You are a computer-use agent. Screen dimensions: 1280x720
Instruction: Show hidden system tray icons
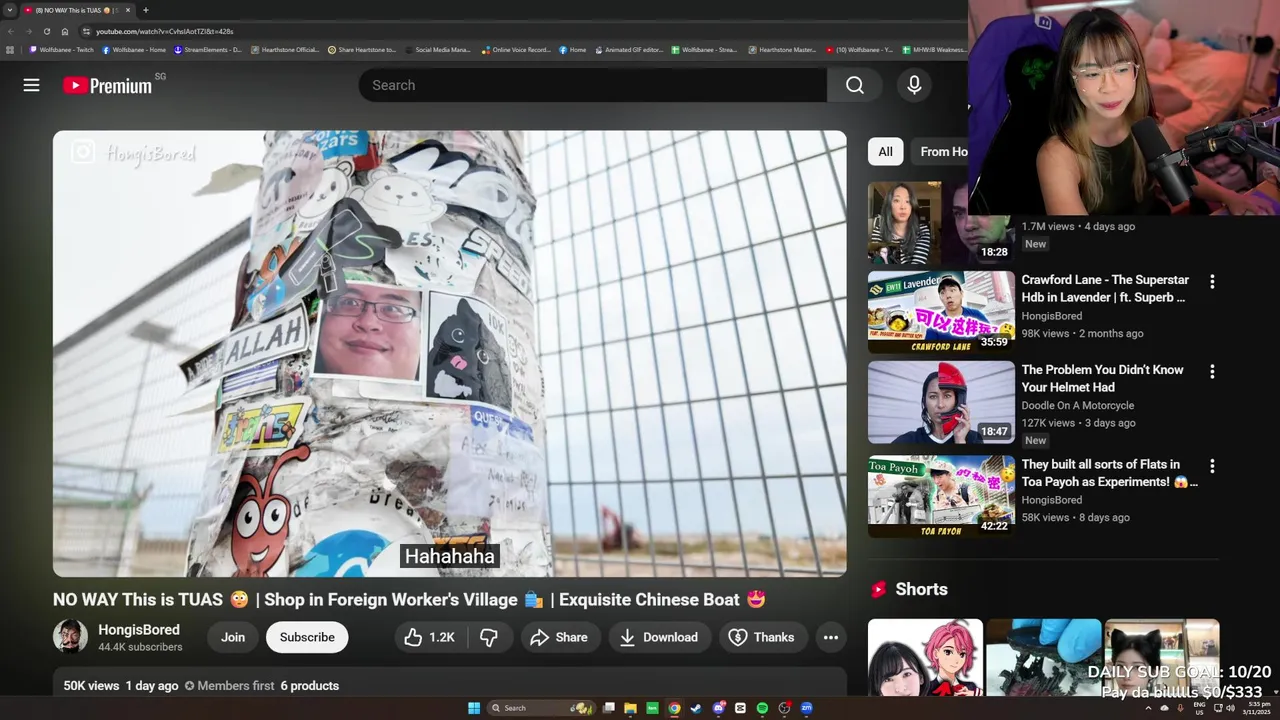(x=1148, y=708)
